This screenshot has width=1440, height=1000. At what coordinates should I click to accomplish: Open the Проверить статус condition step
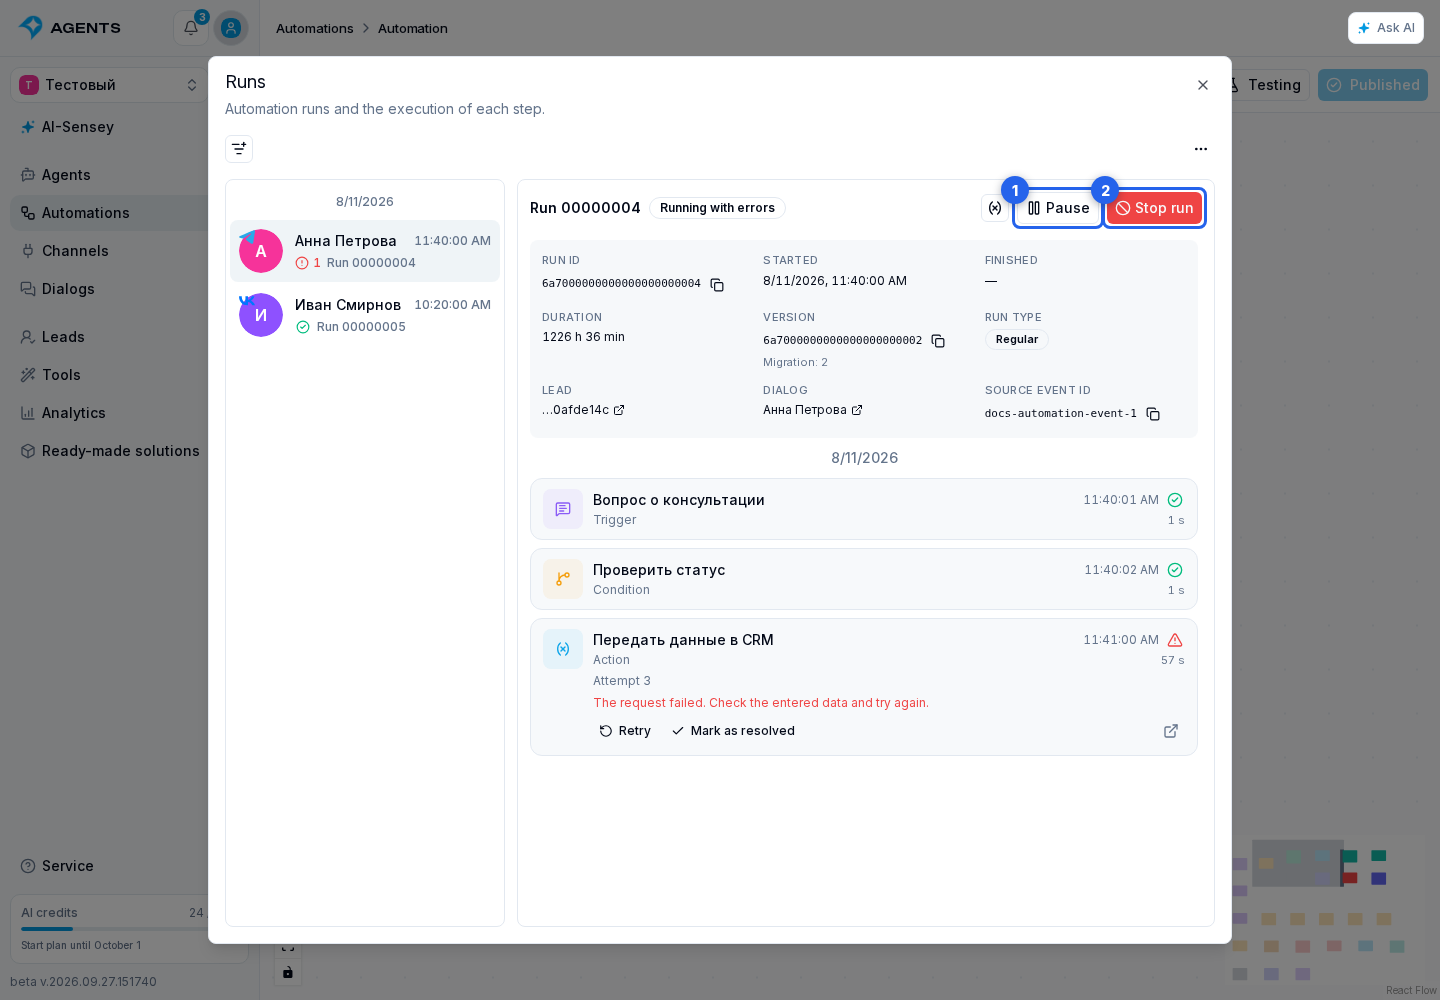[864, 579]
